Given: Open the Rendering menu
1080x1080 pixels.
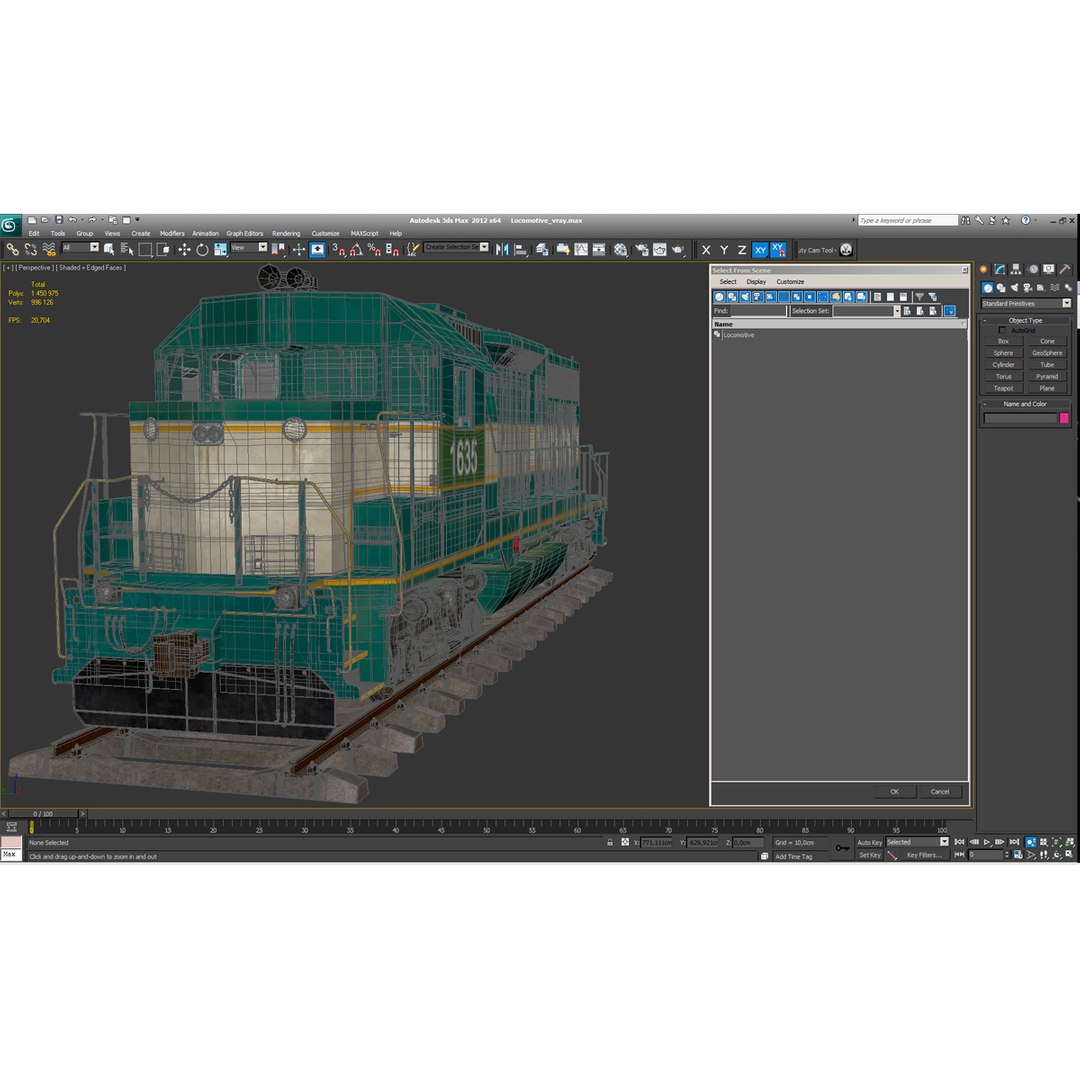Looking at the screenshot, I should (286, 233).
